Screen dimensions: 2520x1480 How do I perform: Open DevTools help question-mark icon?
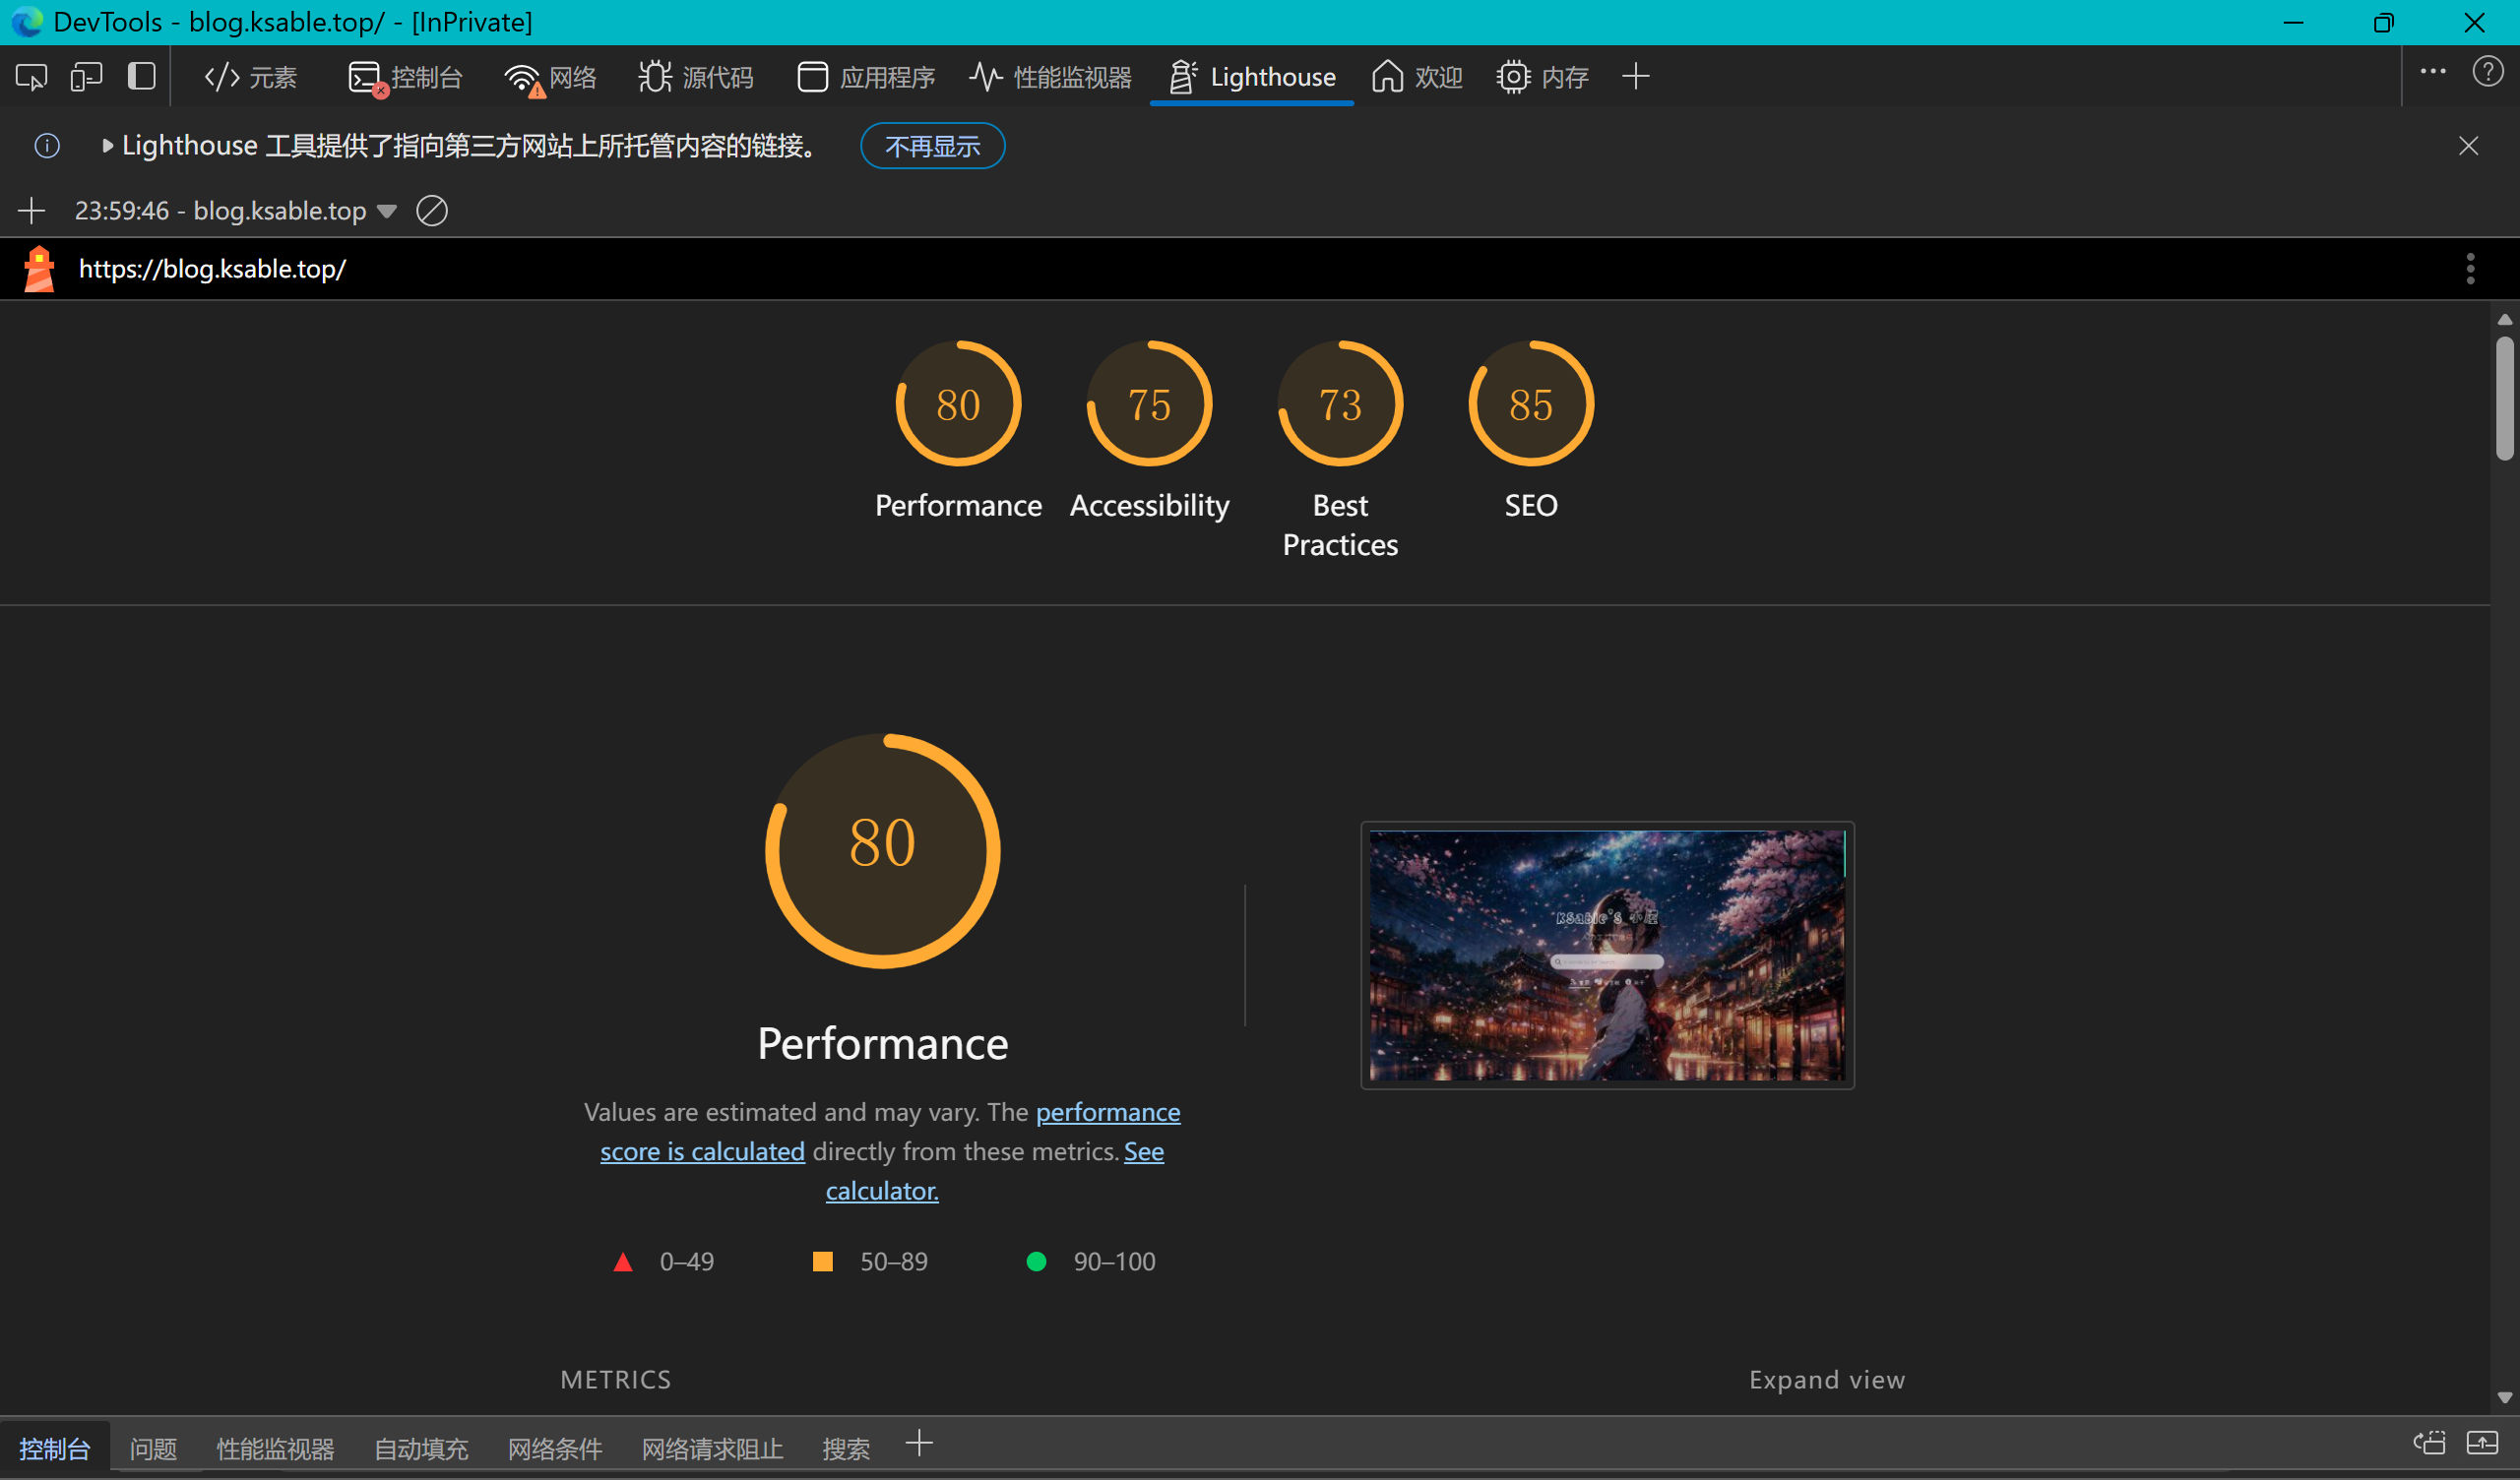click(x=2487, y=72)
